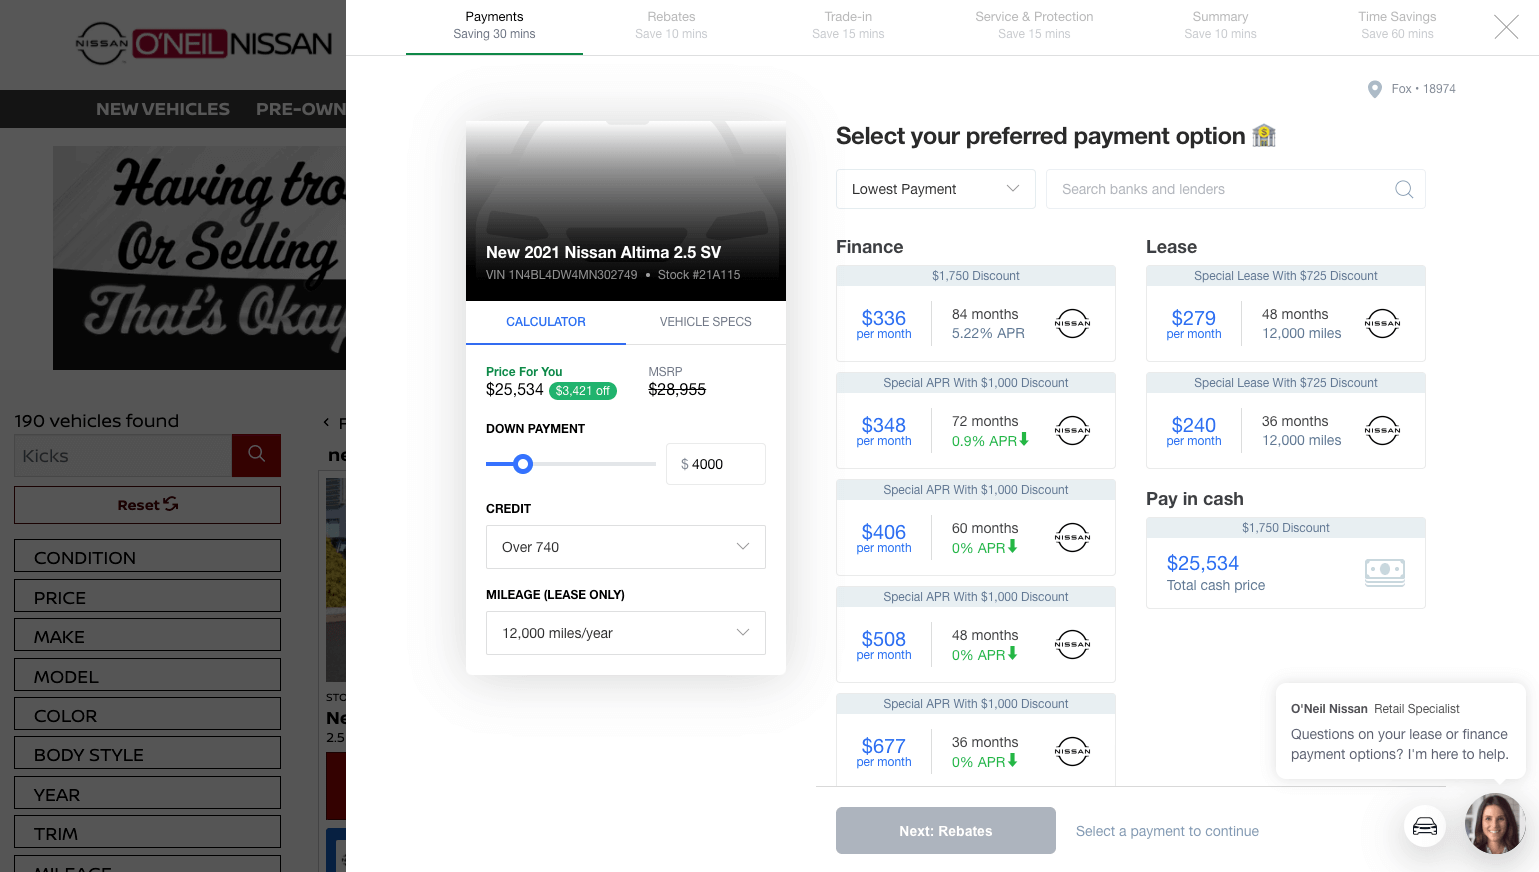
Task: Switch to the Rebates step tab
Action: pos(671,26)
